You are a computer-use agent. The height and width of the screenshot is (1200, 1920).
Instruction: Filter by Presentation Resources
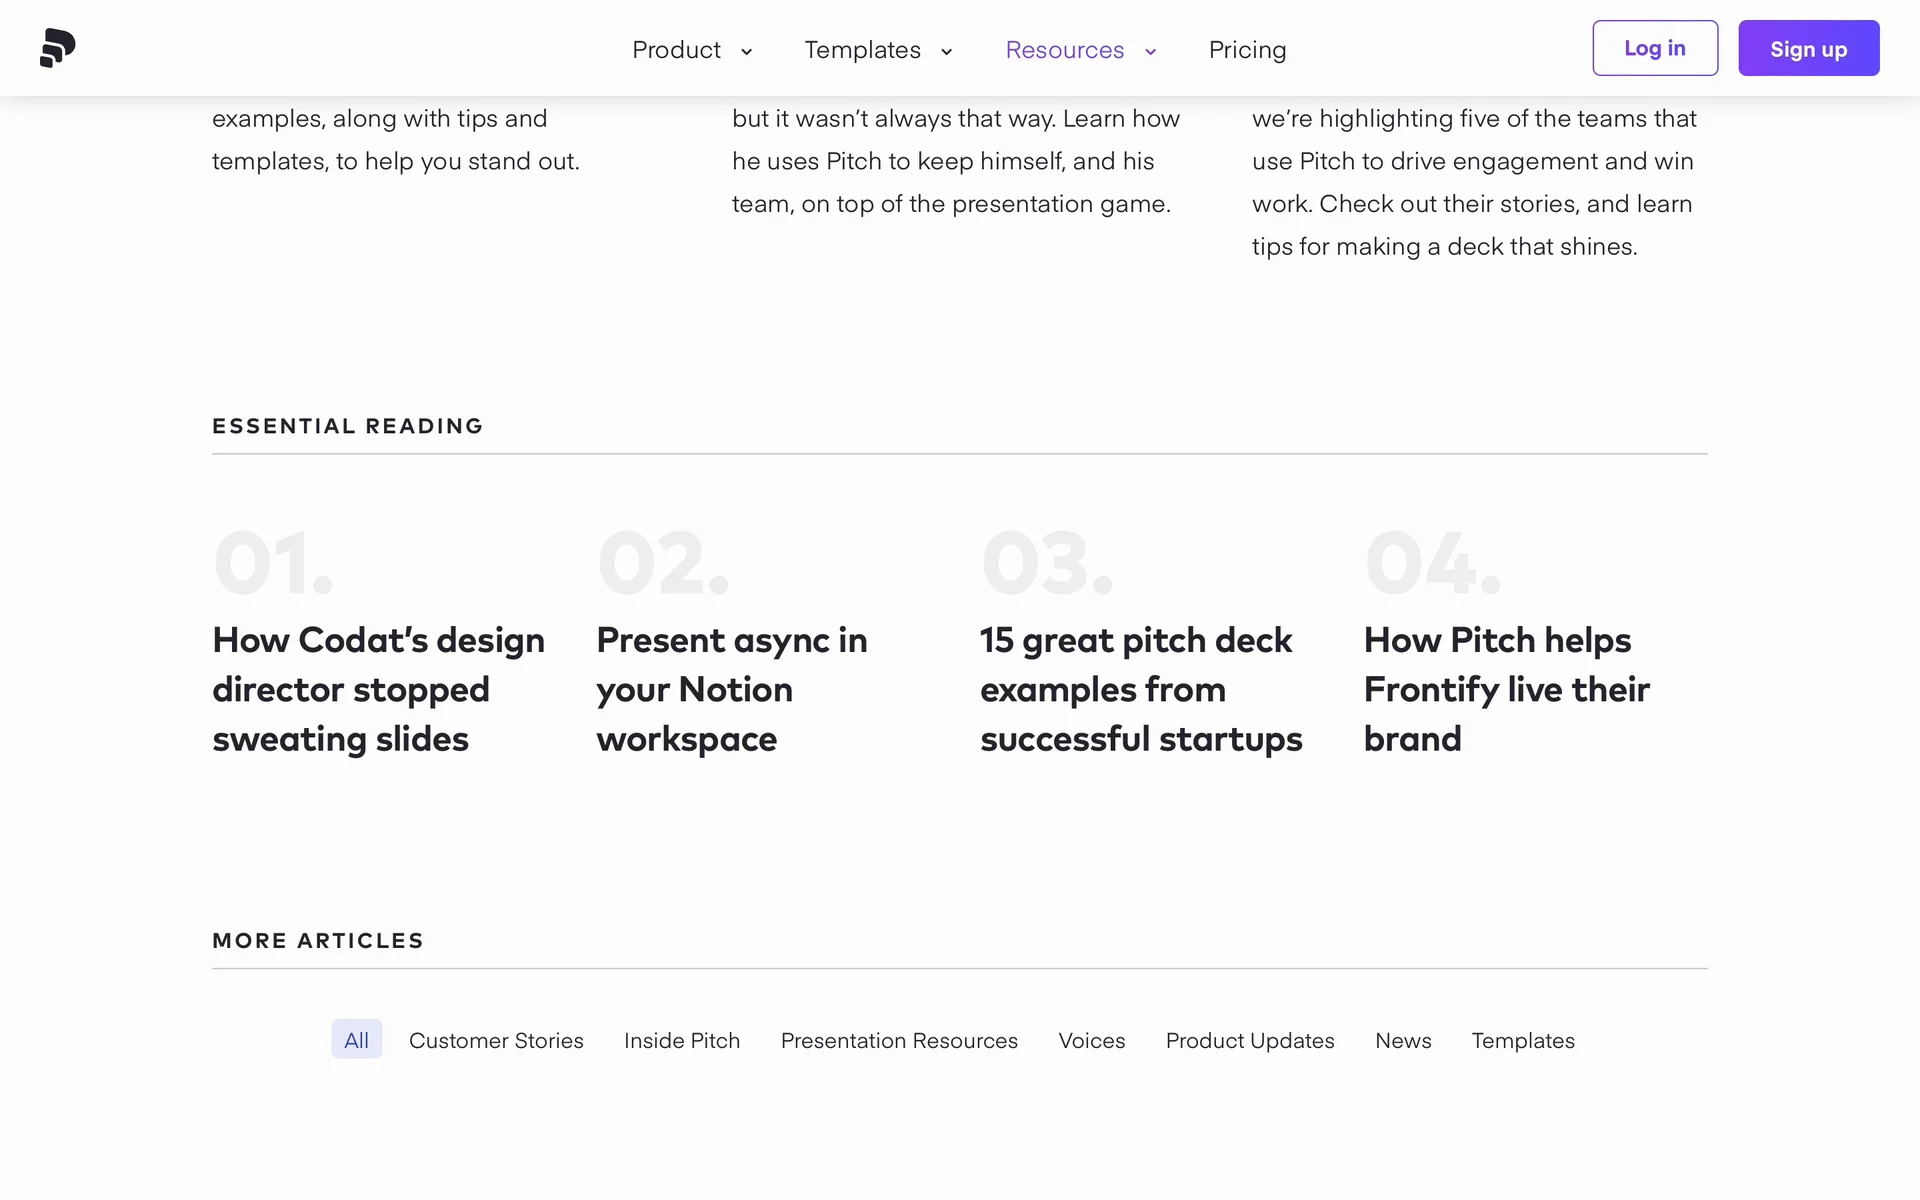899,1040
